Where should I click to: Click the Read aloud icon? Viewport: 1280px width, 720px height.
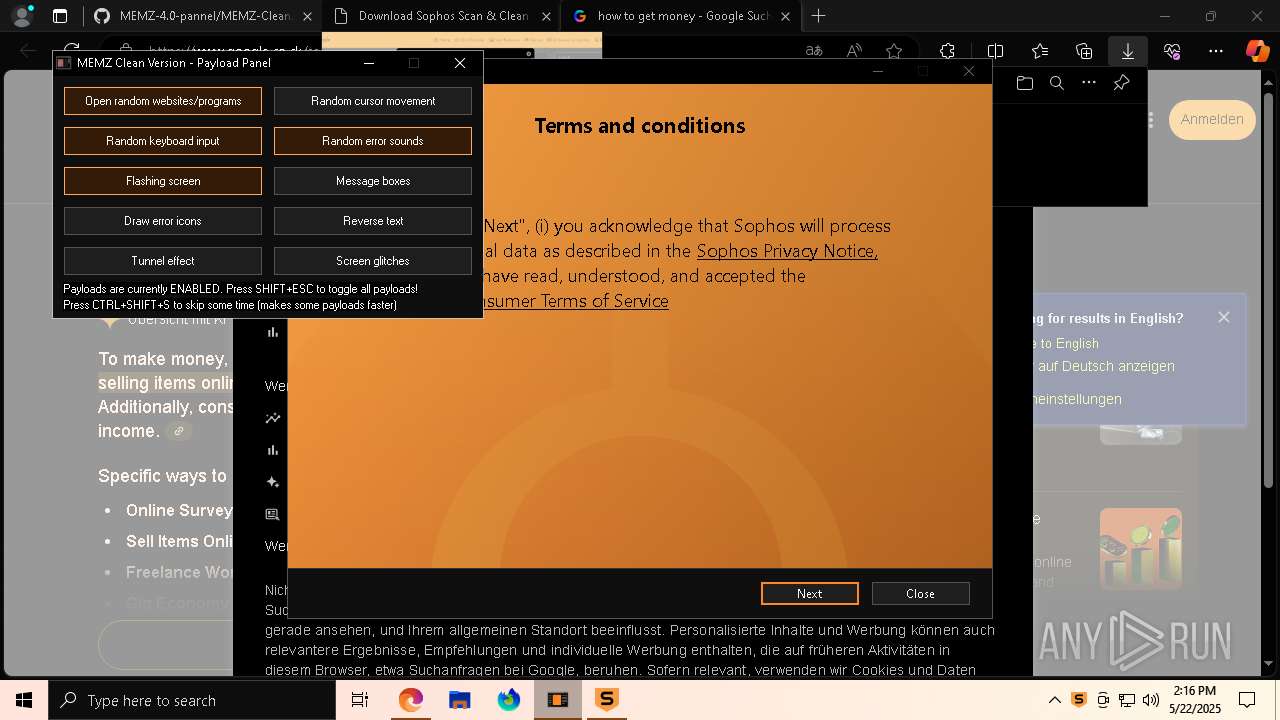click(854, 51)
